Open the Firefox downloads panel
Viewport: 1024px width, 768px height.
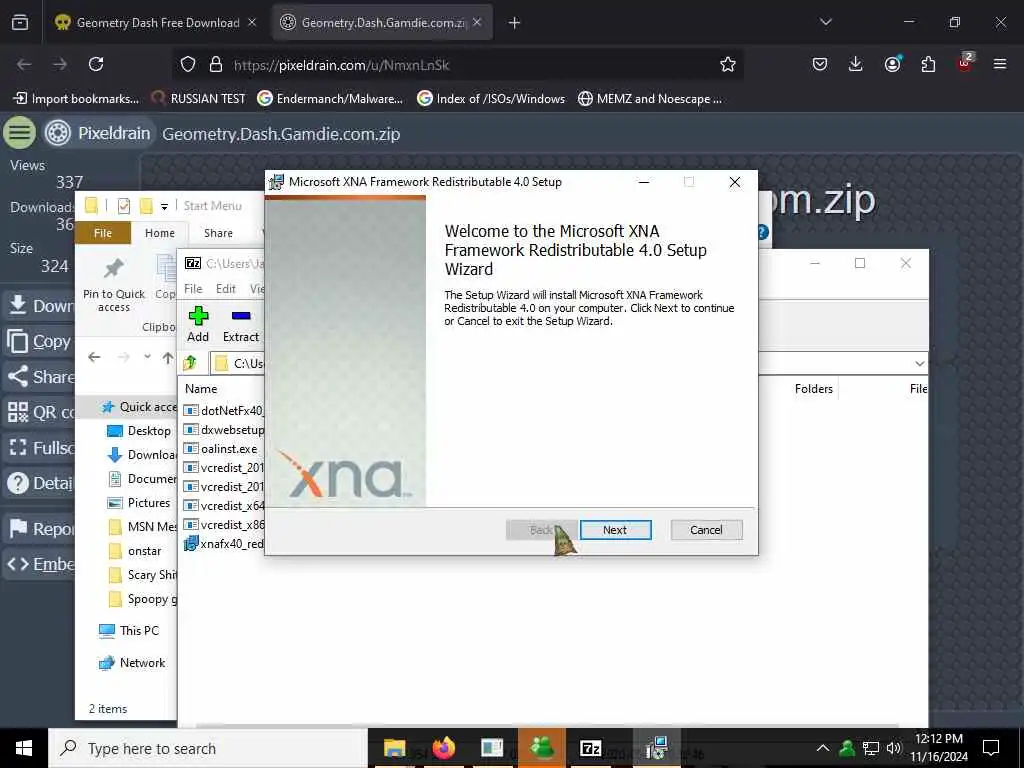pos(856,64)
